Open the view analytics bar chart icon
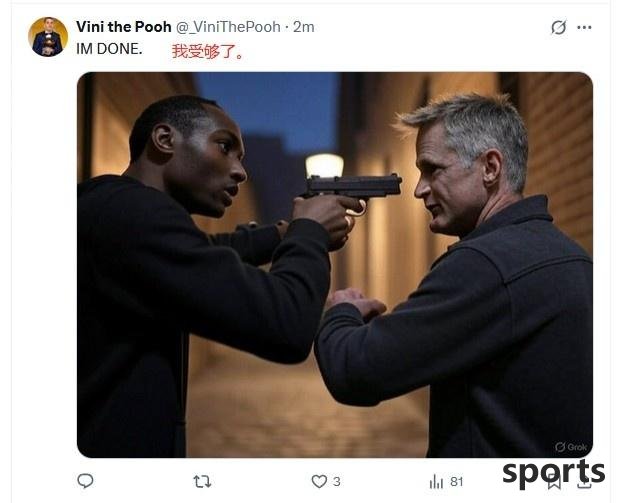 436,482
